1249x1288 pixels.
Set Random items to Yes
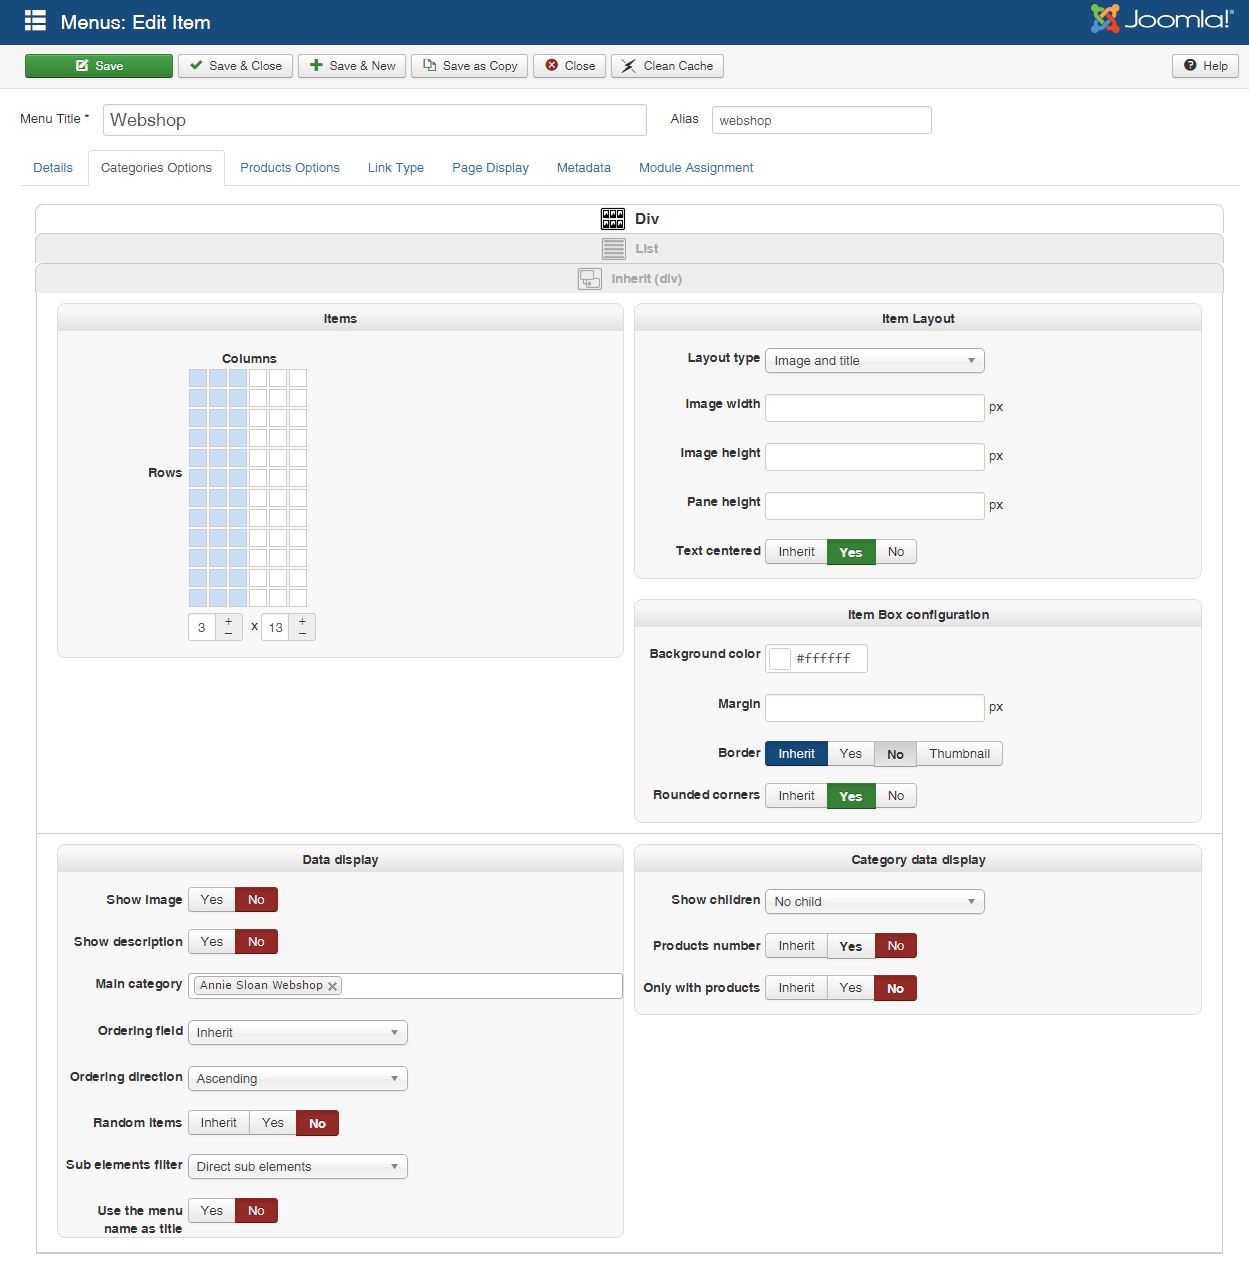point(273,1123)
